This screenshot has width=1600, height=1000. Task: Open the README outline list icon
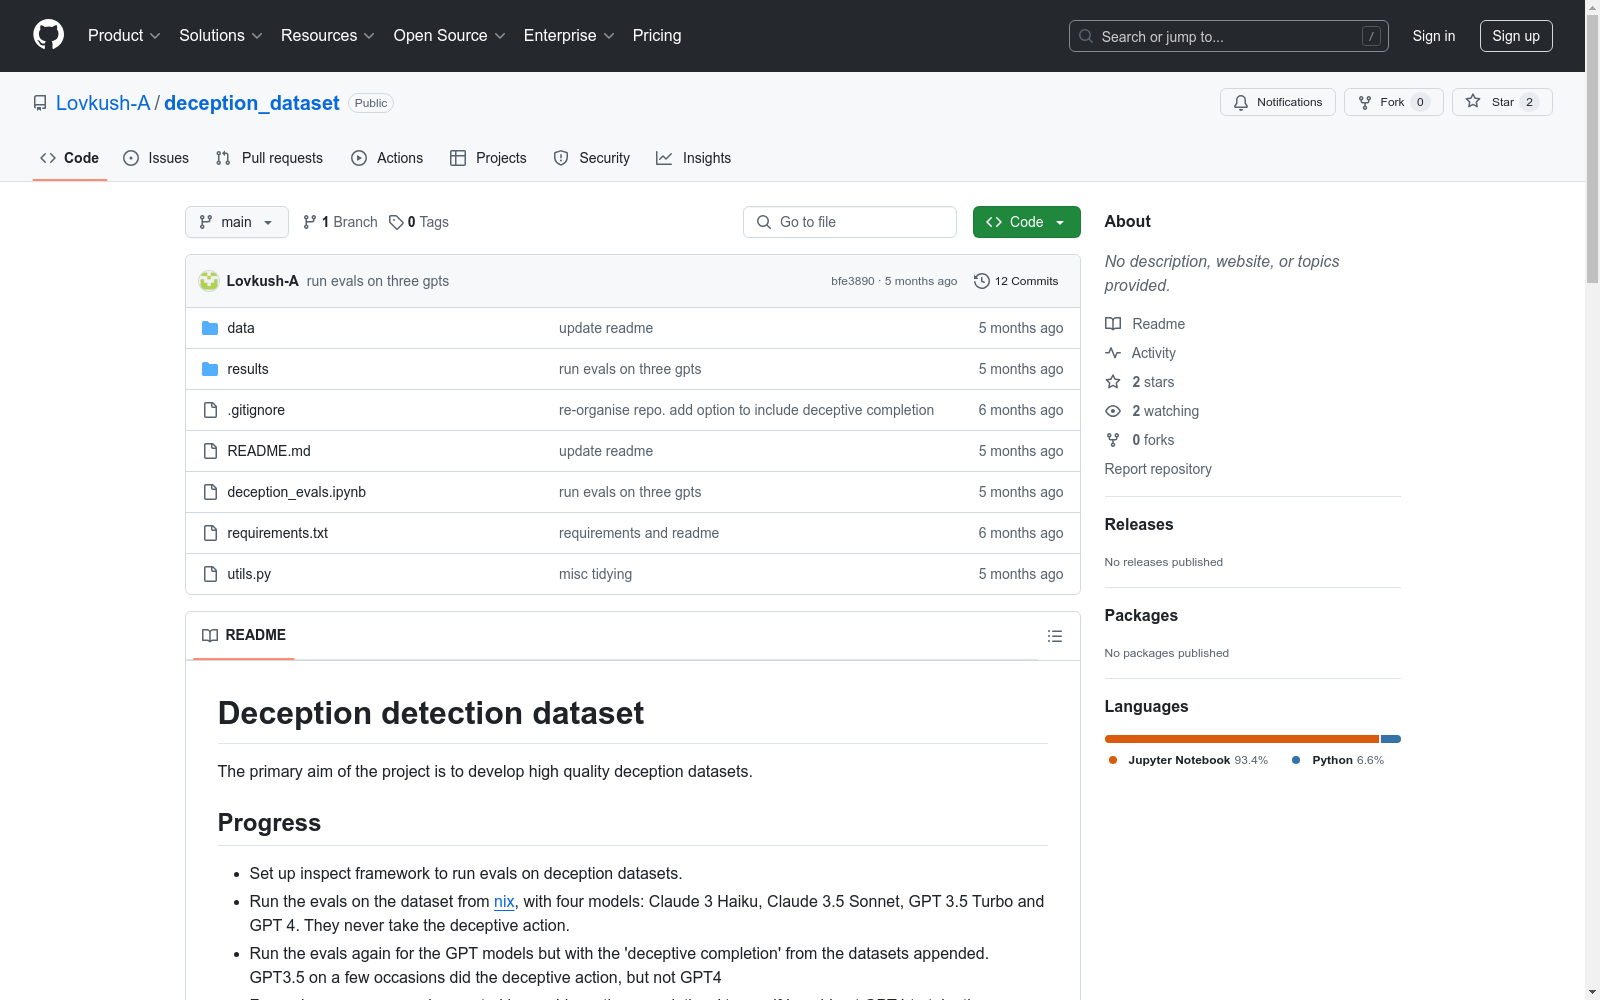pos(1054,636)
